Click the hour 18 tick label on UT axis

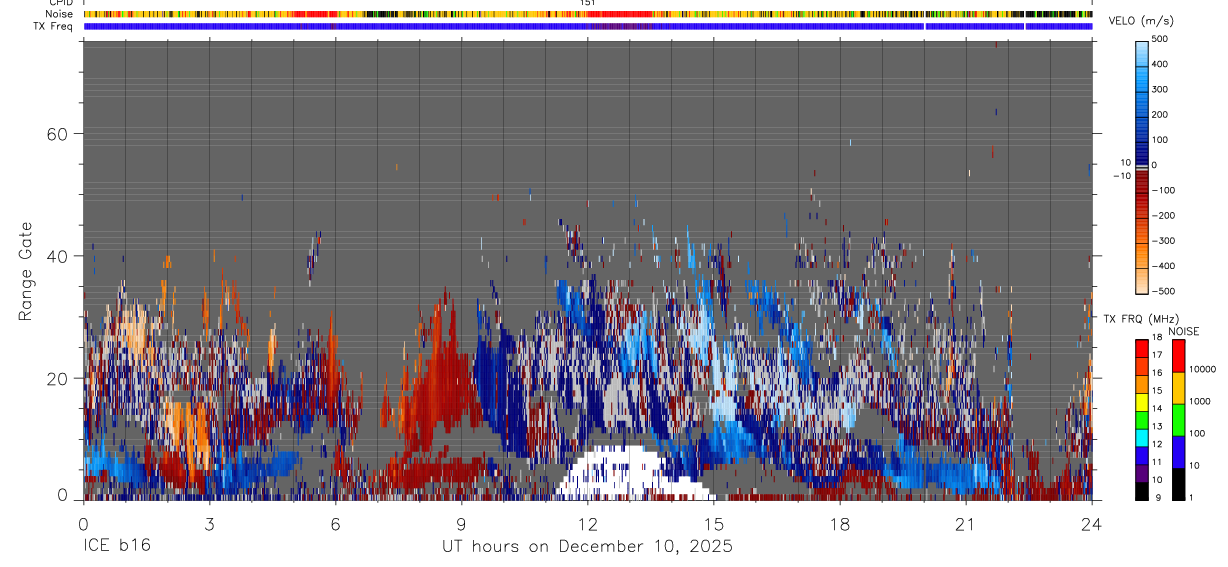coord(840,523)
